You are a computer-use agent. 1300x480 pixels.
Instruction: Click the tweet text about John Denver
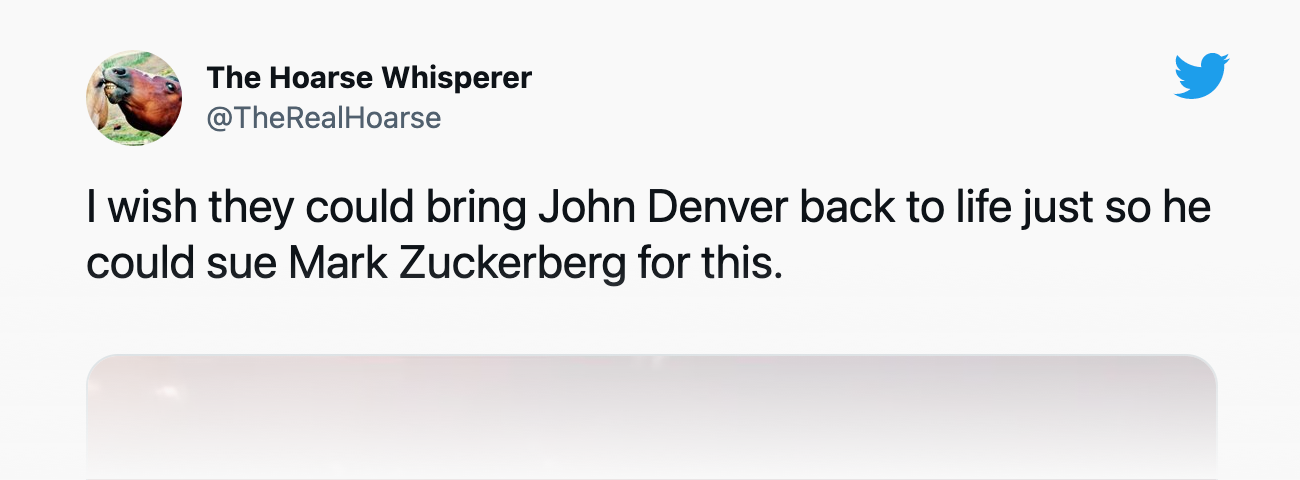pyautogui.click(x=648, y=234)
